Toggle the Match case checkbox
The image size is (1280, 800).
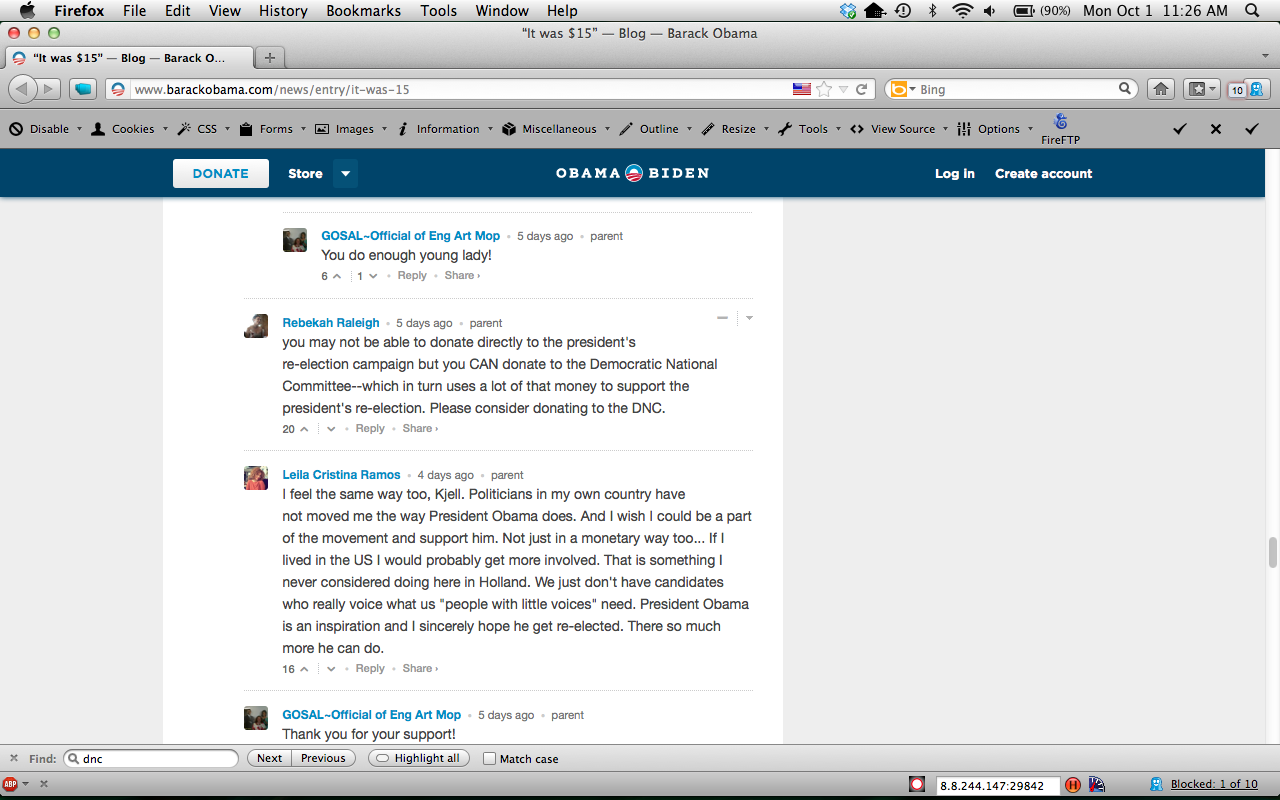click(x=489, y=759)
